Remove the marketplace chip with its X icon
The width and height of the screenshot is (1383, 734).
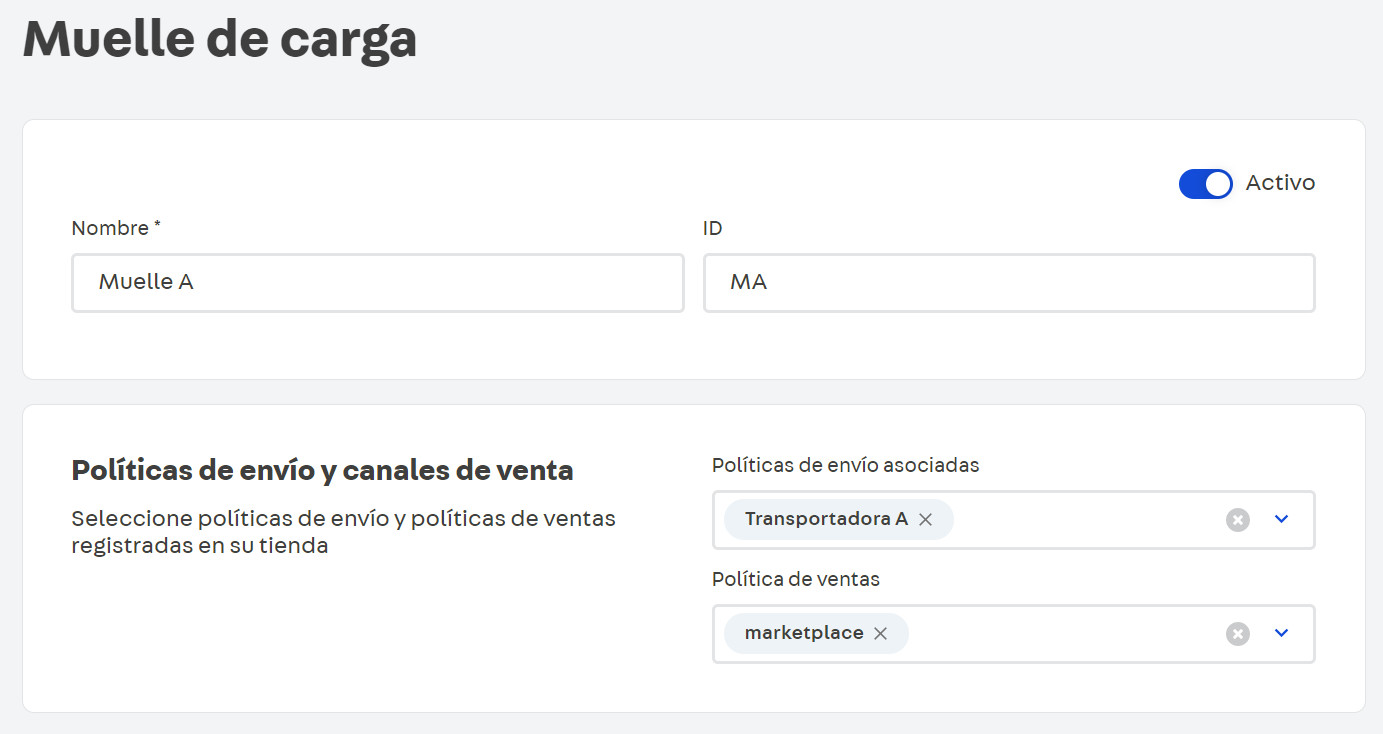tap(881, 633)
